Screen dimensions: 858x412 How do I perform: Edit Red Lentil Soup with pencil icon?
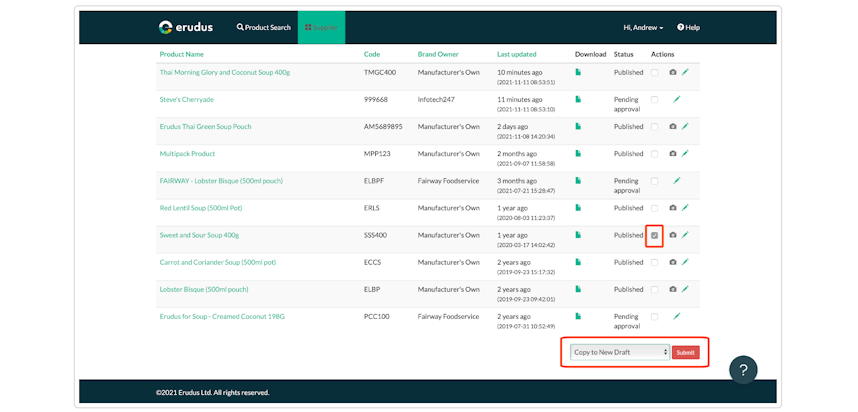685,207
